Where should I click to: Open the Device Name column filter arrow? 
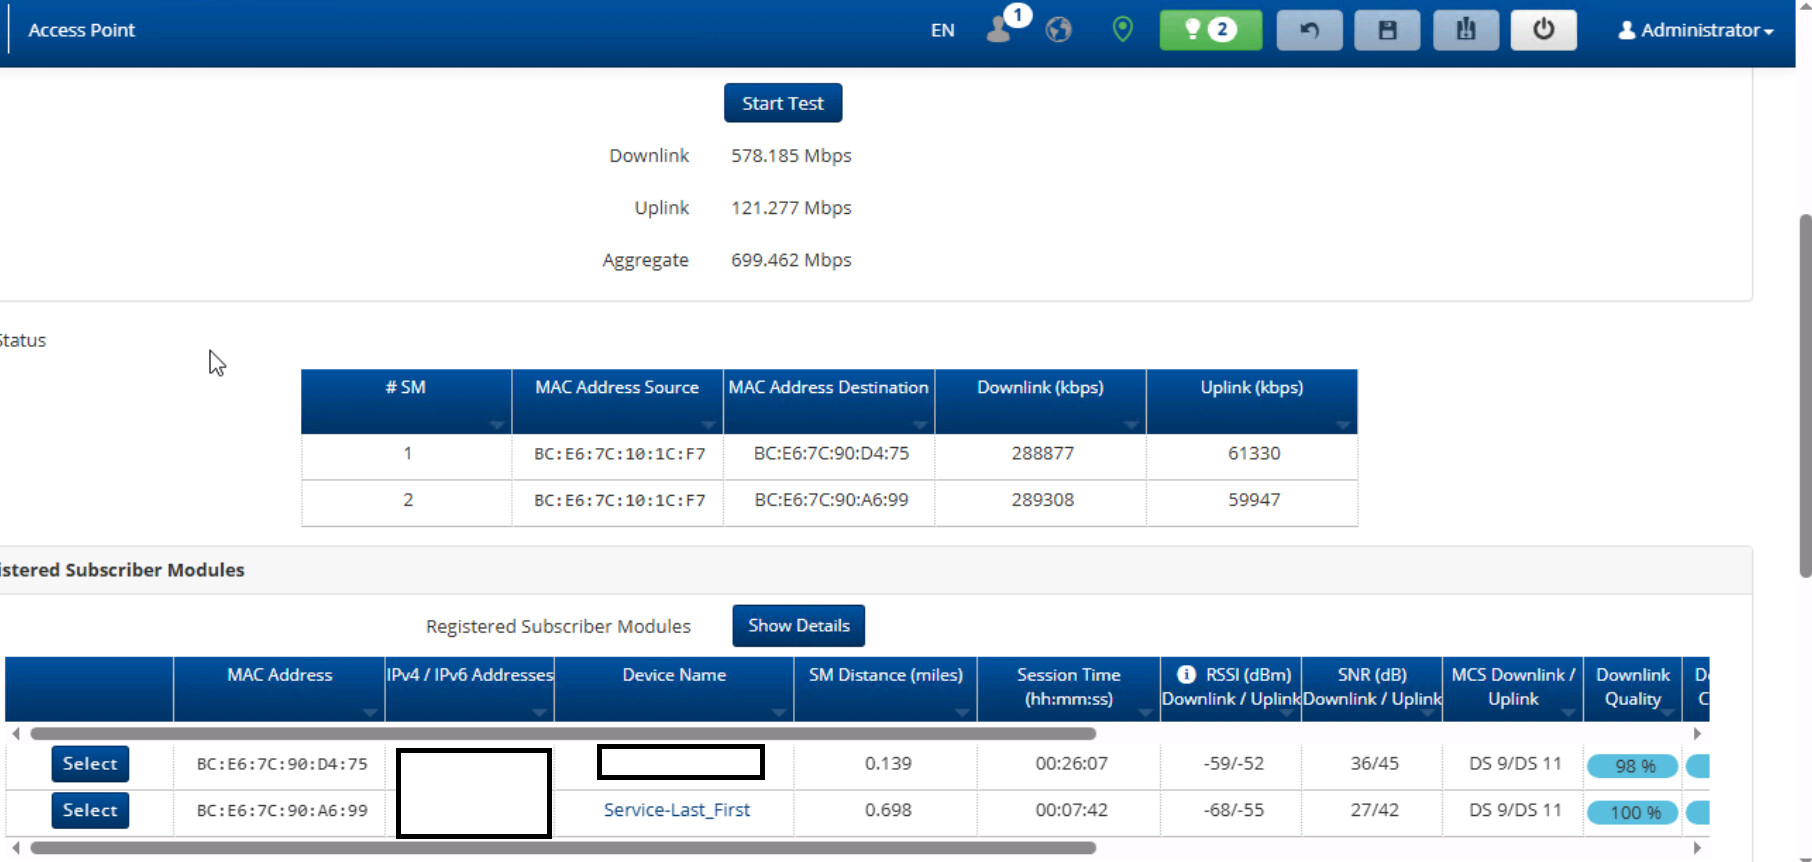coord(778,712)
